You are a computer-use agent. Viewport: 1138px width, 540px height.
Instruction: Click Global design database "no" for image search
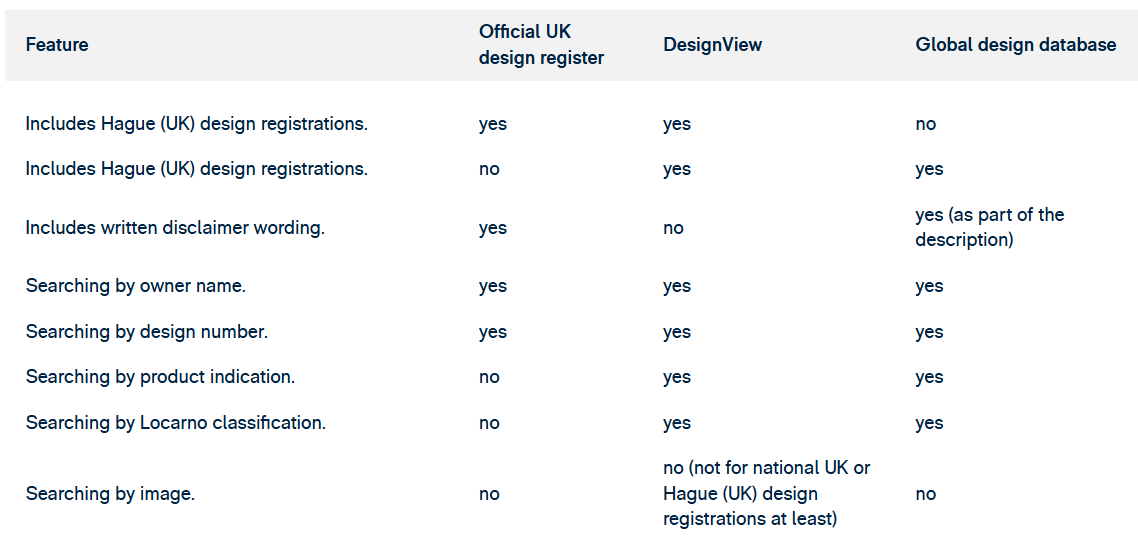click(926, 494)
